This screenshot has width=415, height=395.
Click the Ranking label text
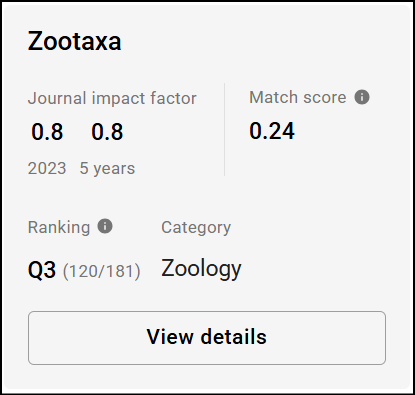click(59, 227)
